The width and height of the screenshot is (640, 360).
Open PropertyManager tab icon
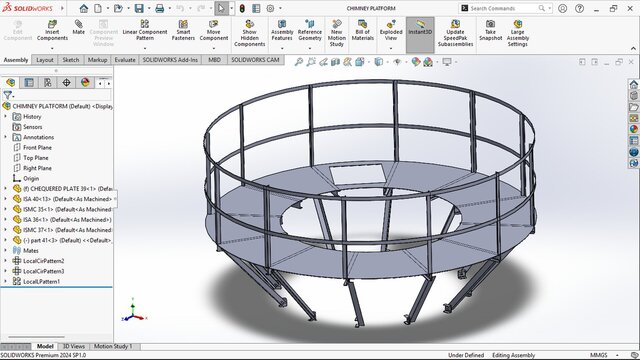(29, 82)
